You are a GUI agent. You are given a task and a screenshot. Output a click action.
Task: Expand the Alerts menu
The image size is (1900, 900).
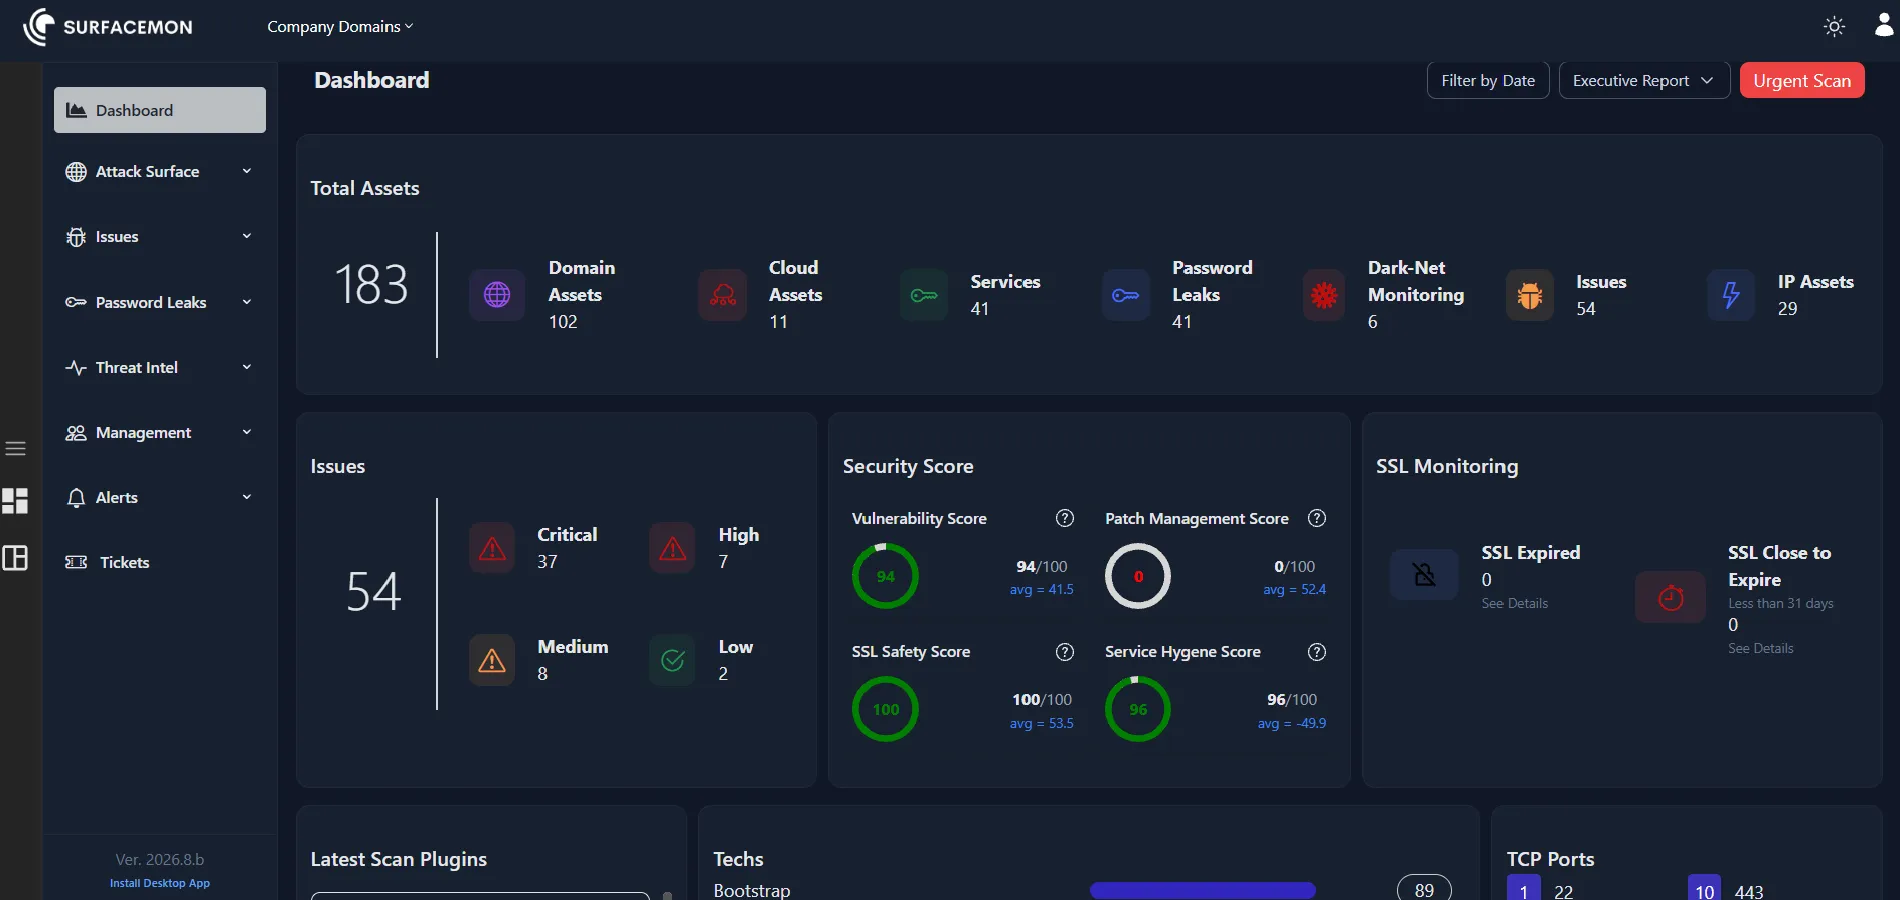click(x=160, y=497)
